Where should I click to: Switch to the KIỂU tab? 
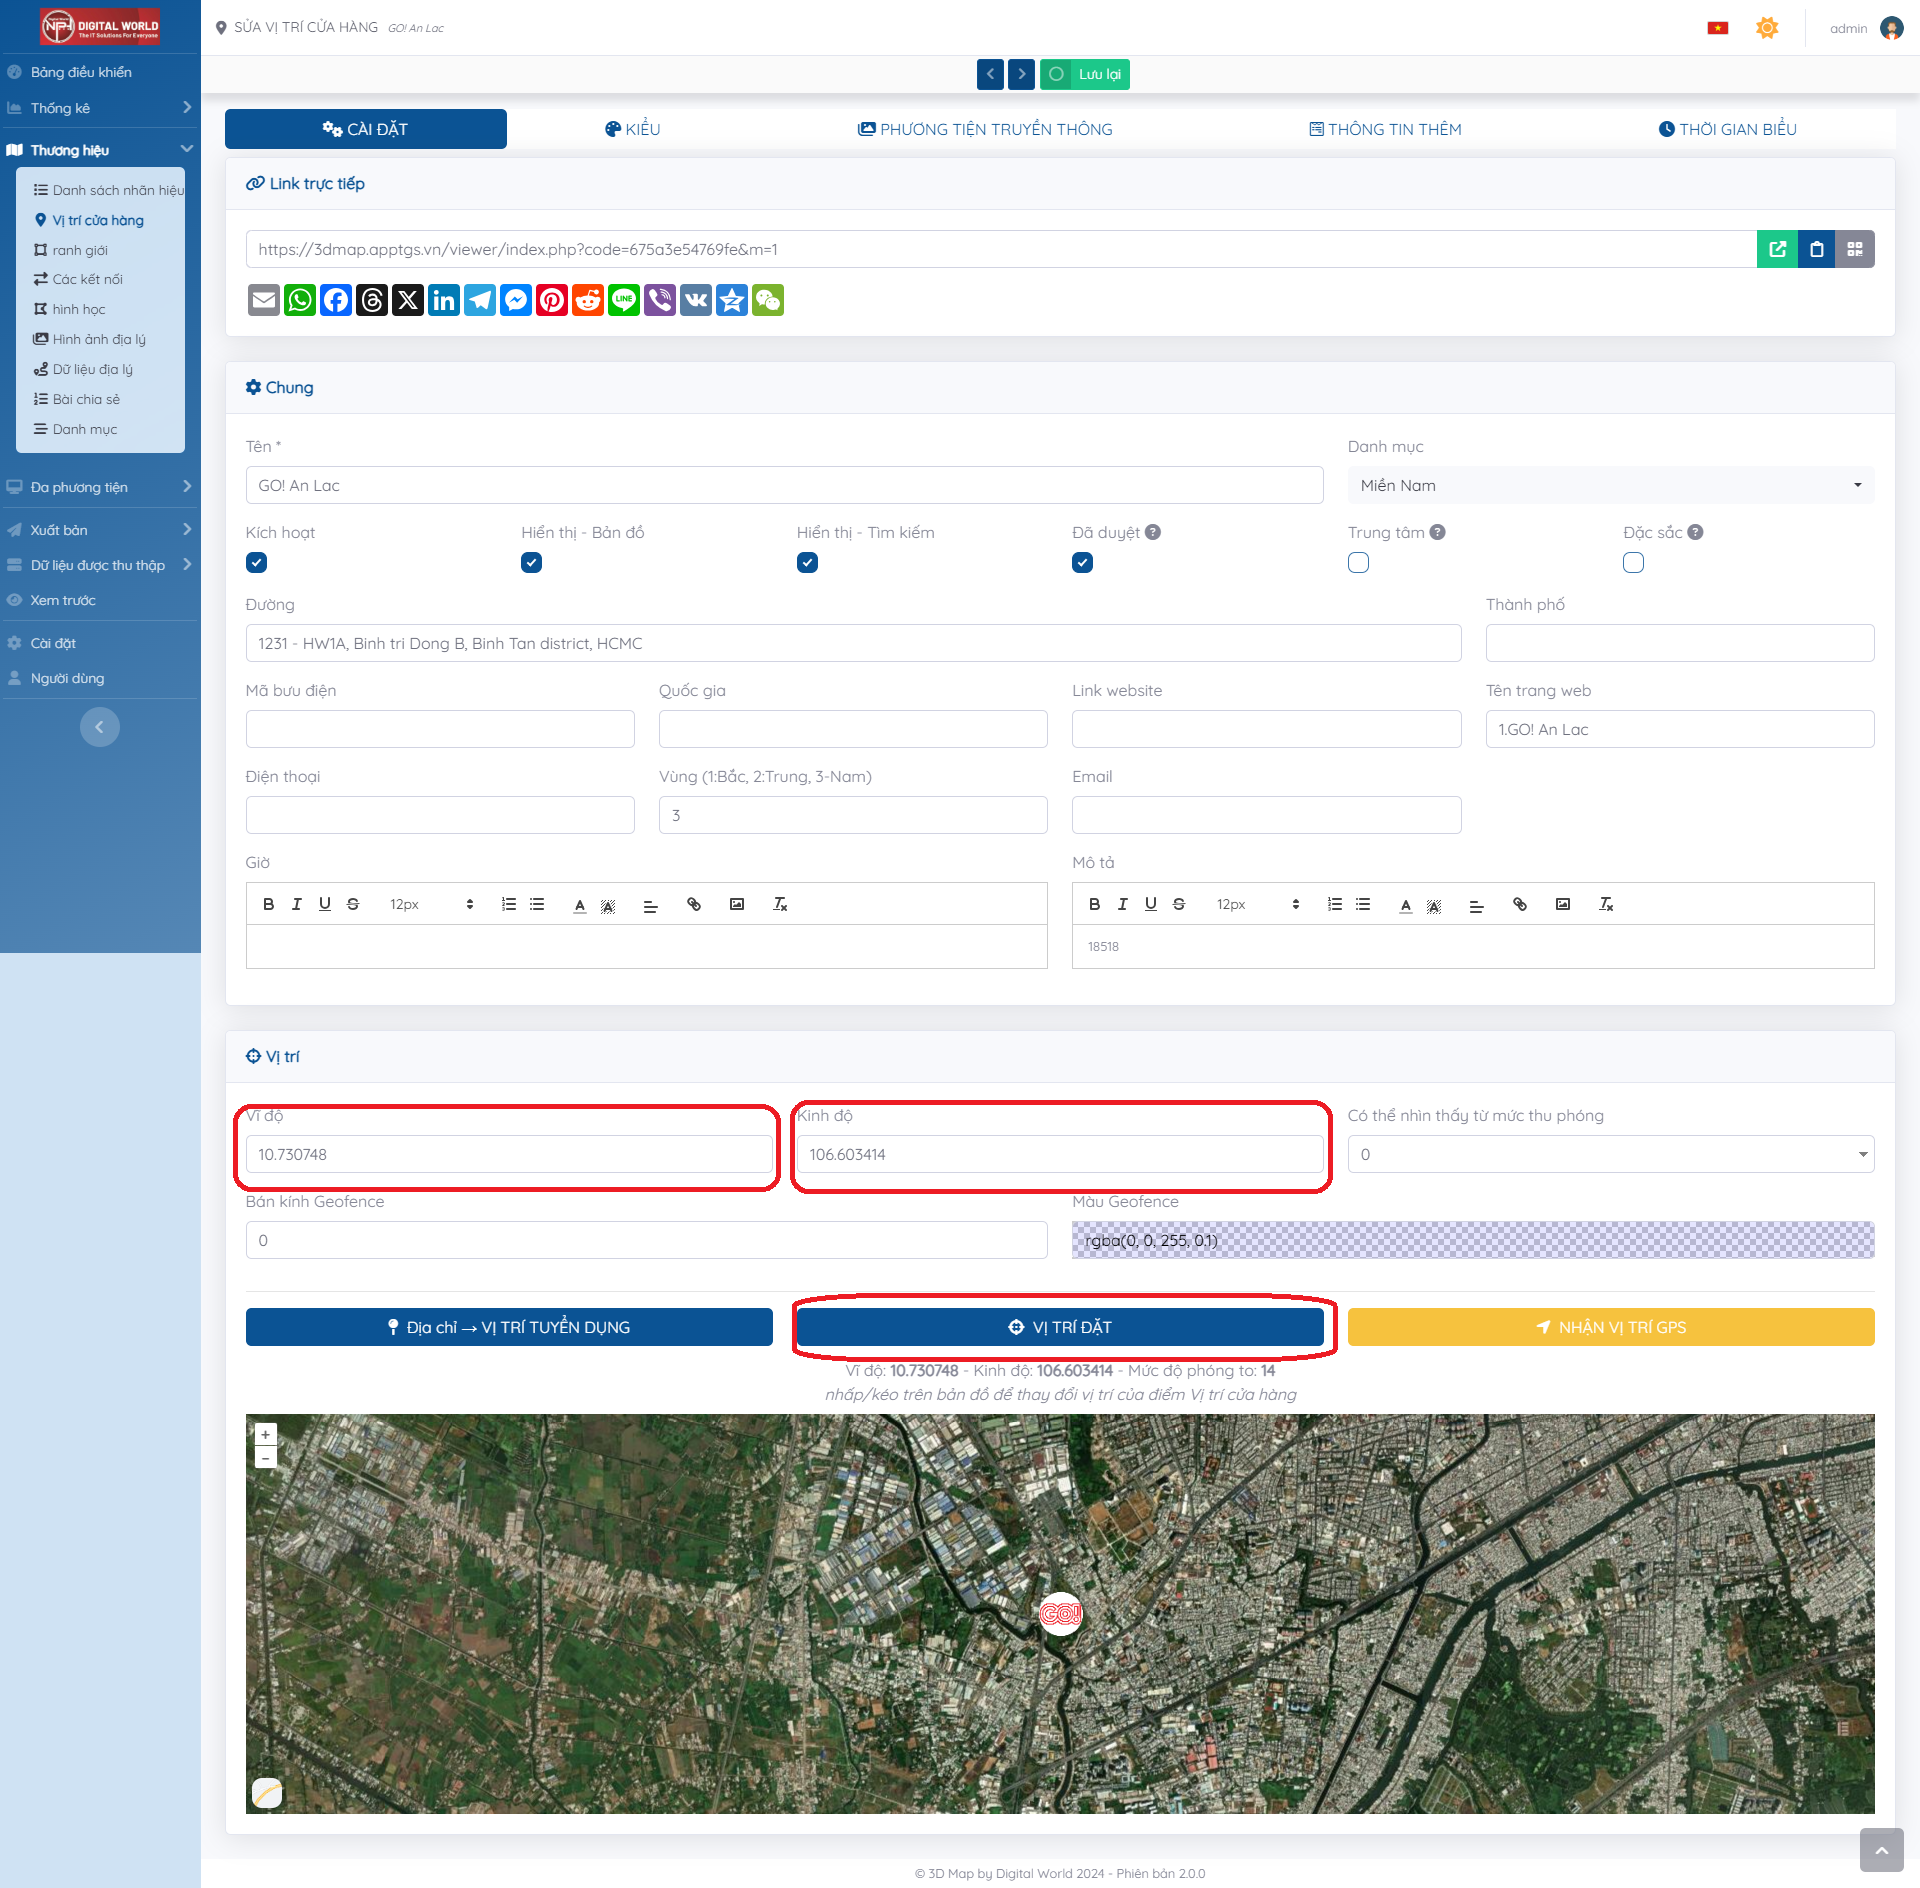pyautogui.click(x=632, y=129)
